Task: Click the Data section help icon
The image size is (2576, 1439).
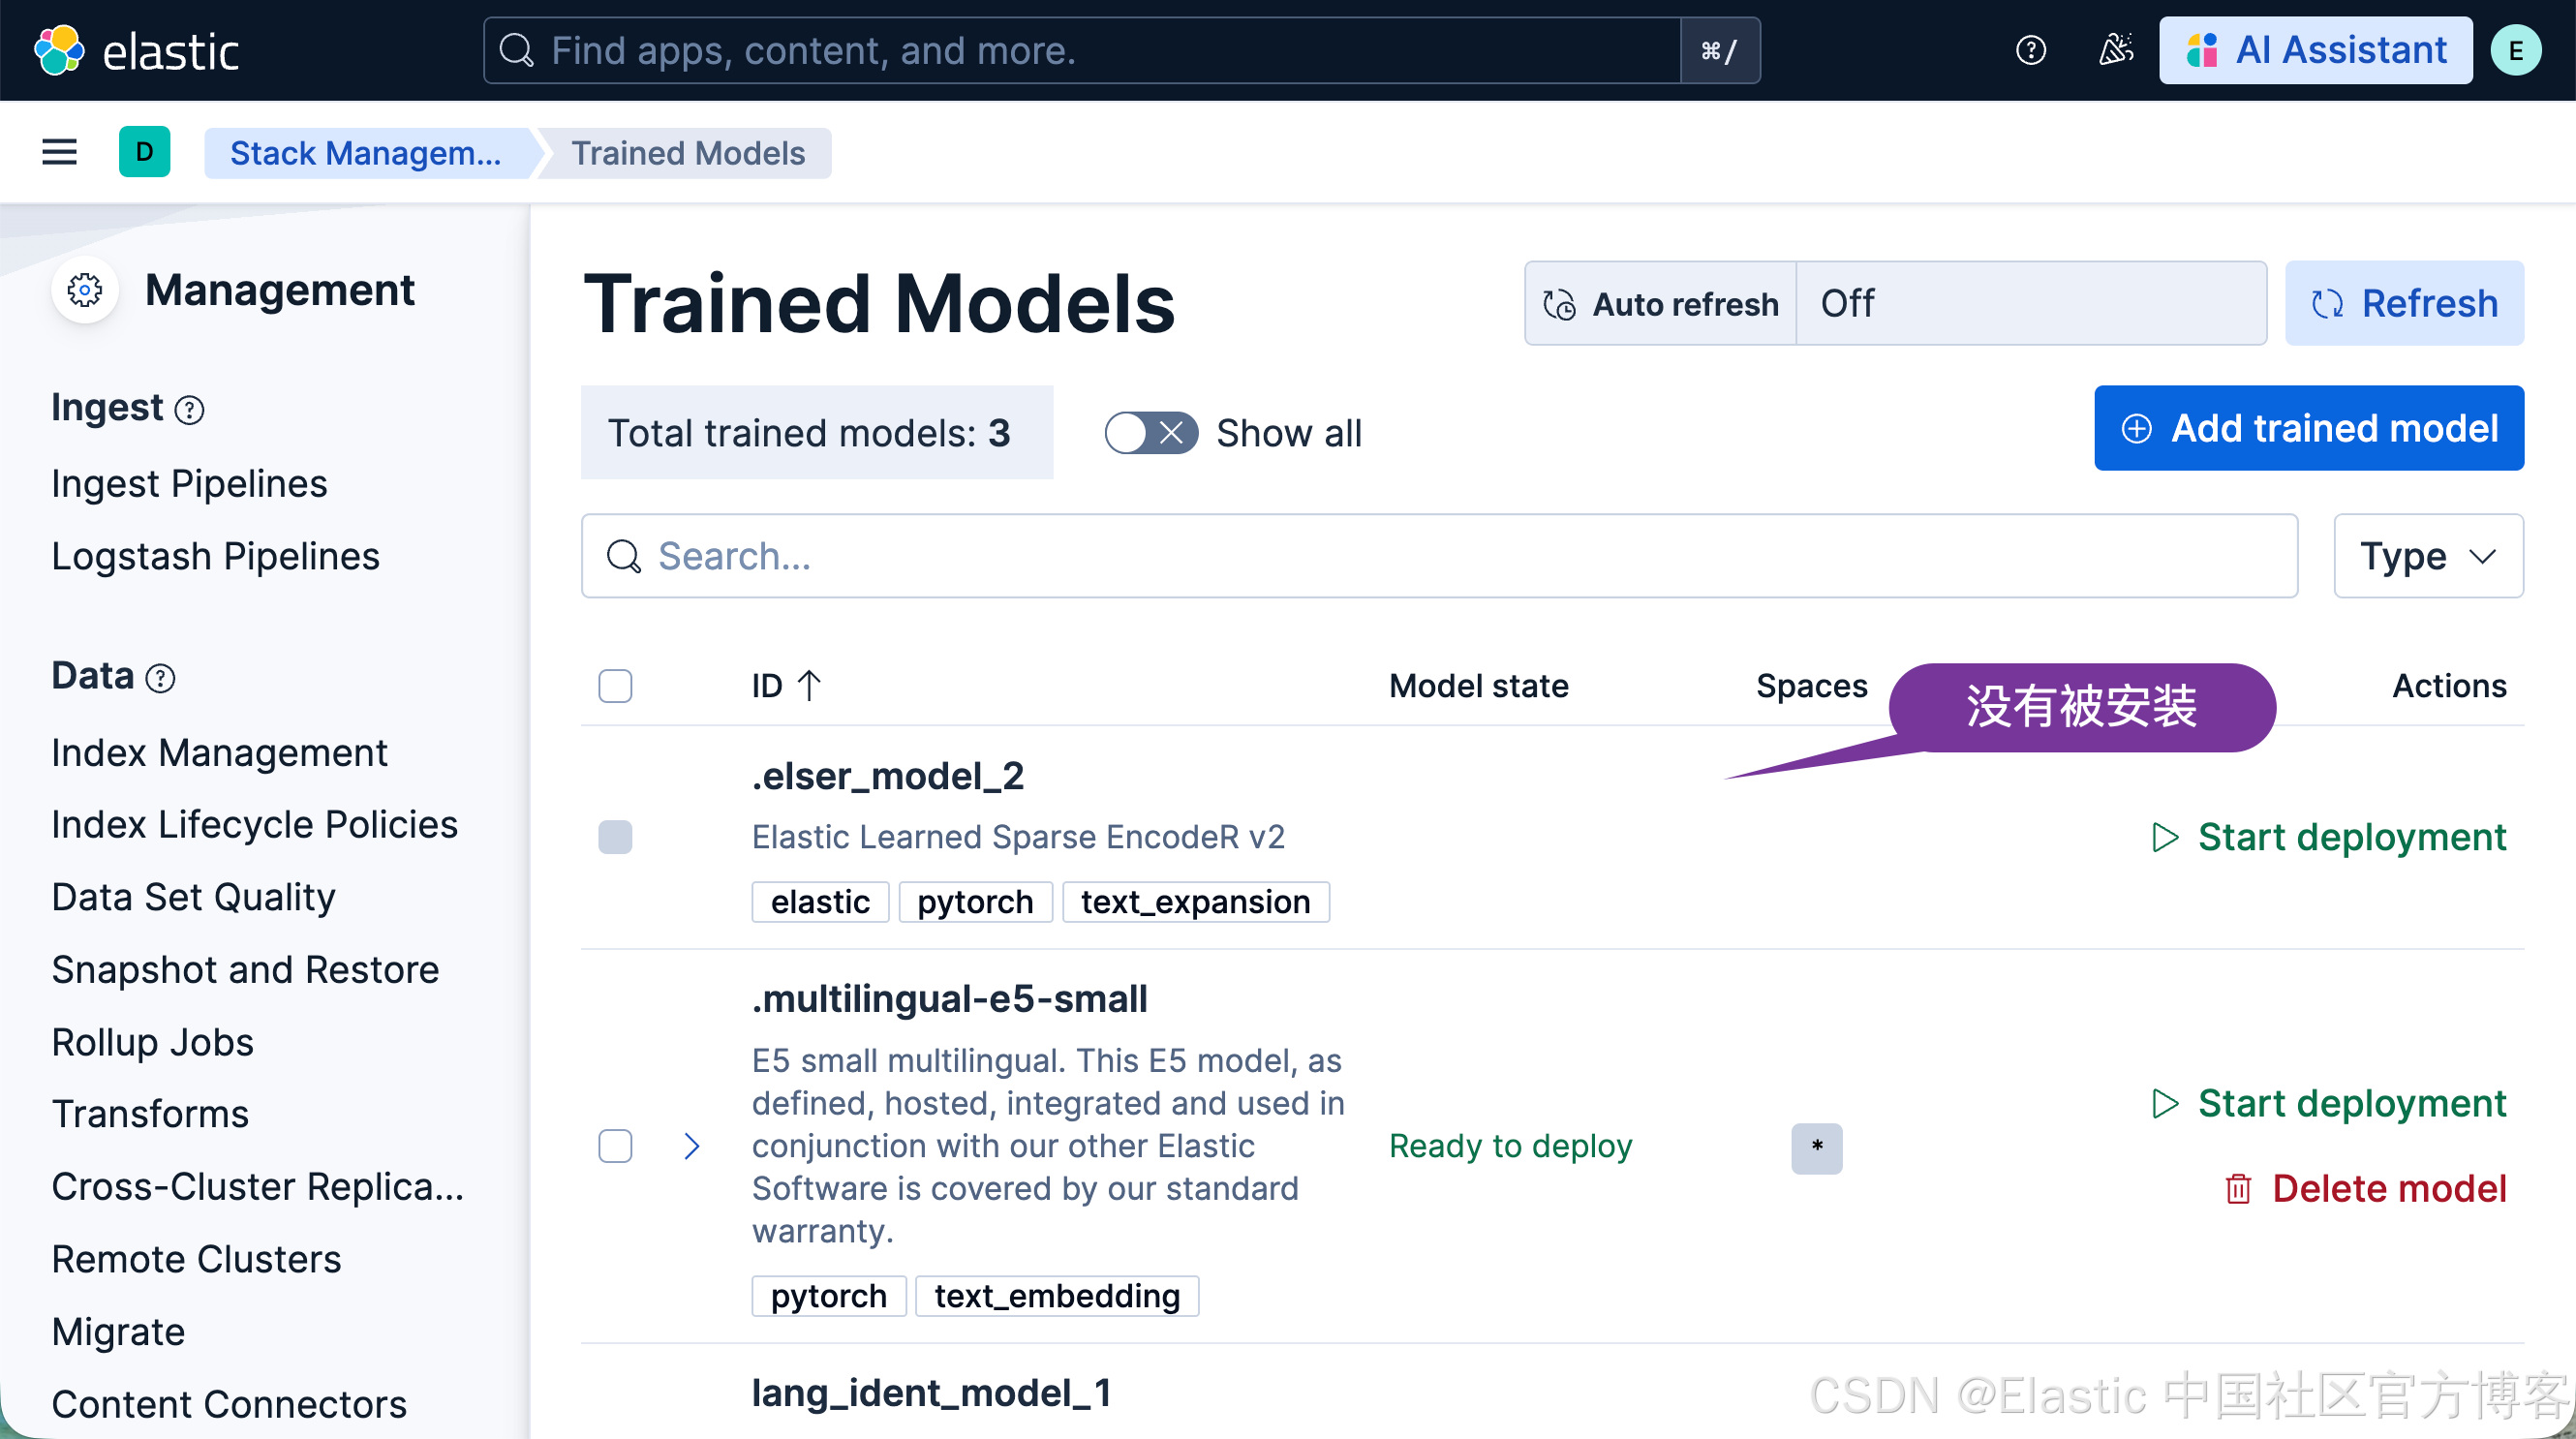Action: [x=160, y=679]
